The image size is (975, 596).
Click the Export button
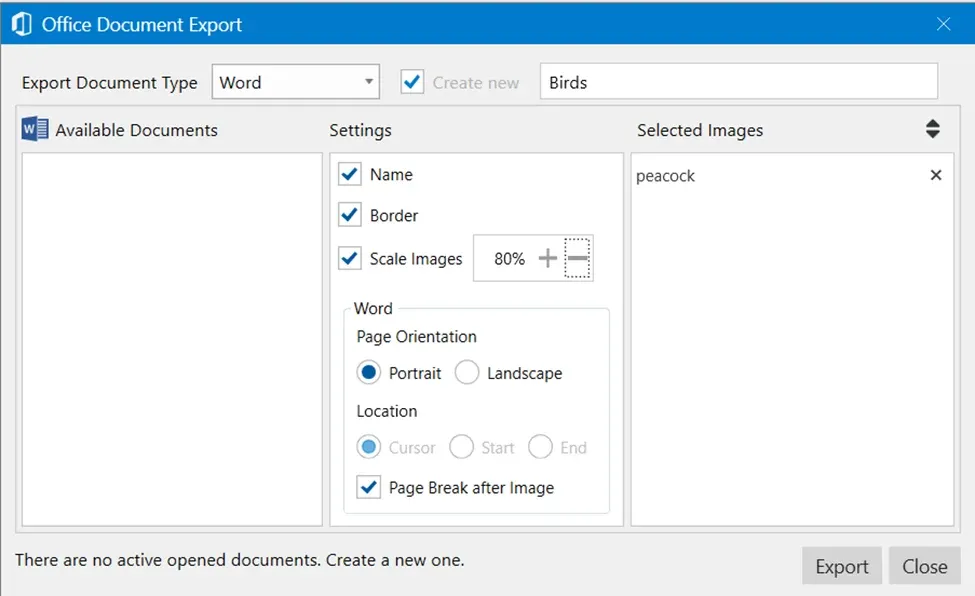(x=842, y=566)
